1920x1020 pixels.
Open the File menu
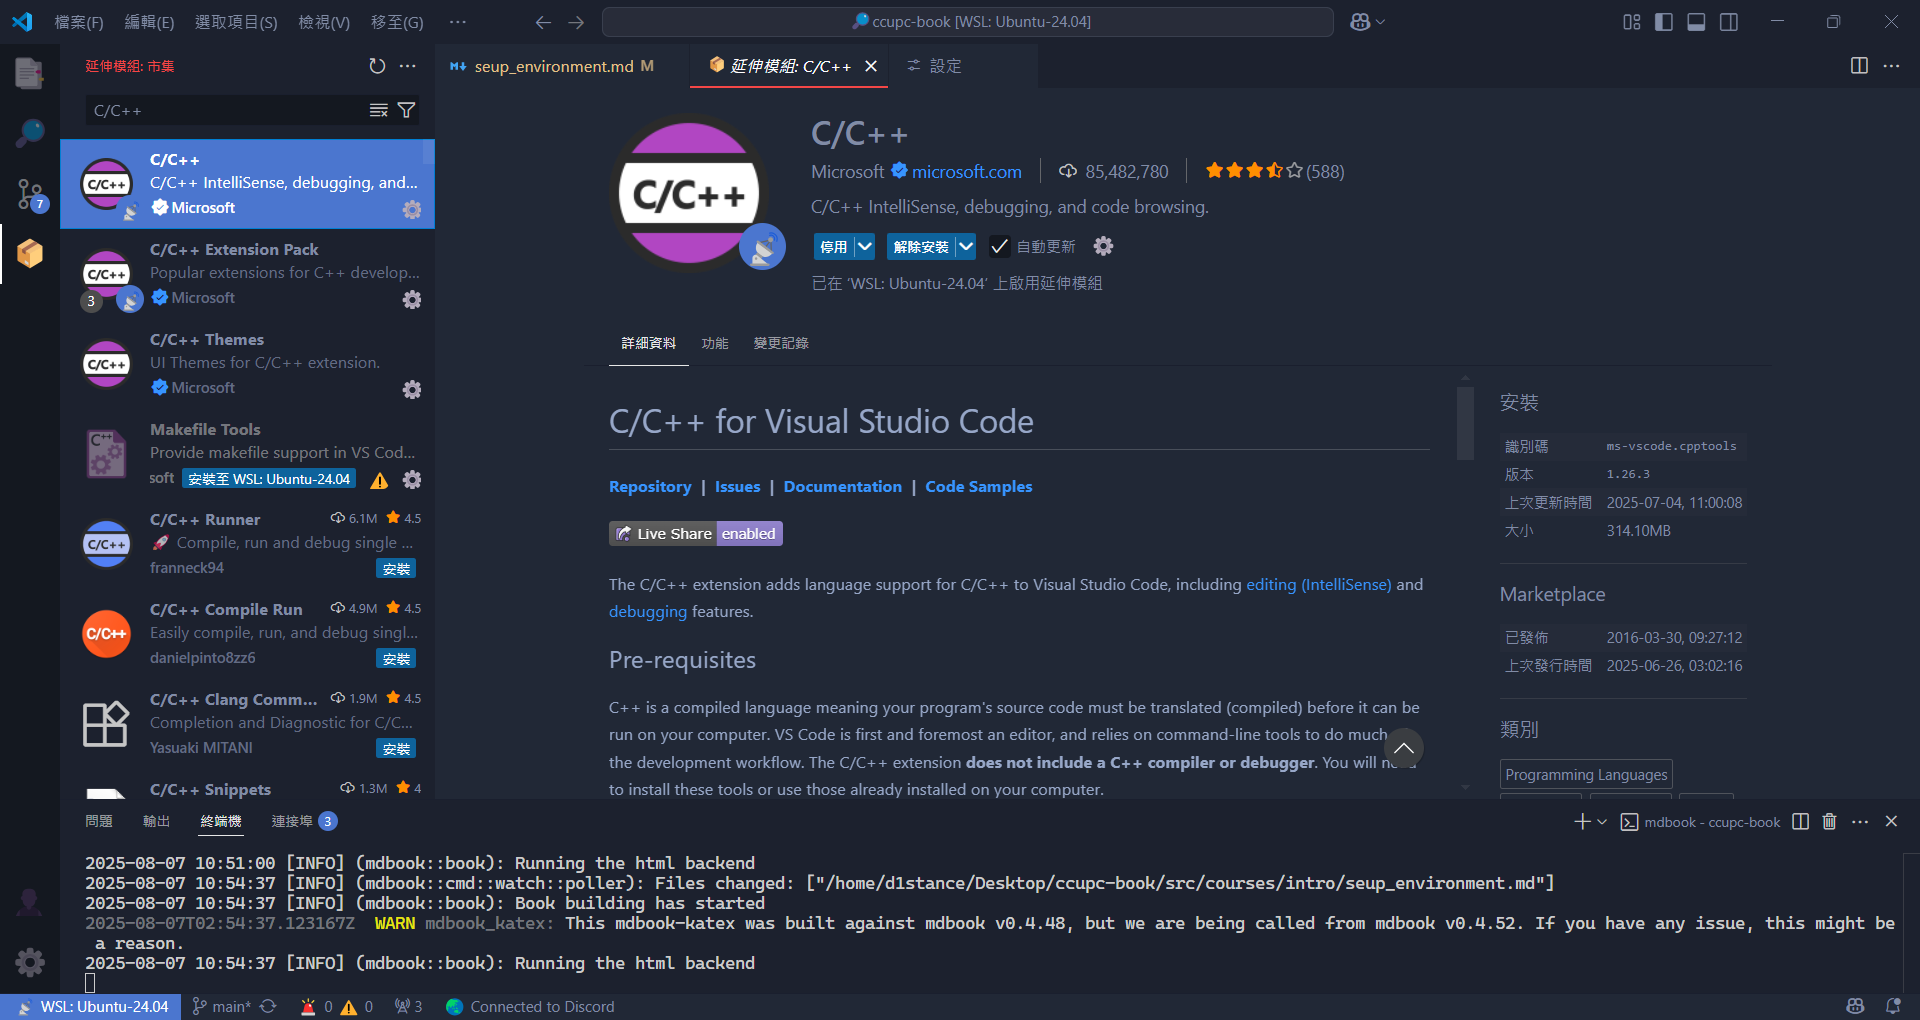[x=79, y=22]
